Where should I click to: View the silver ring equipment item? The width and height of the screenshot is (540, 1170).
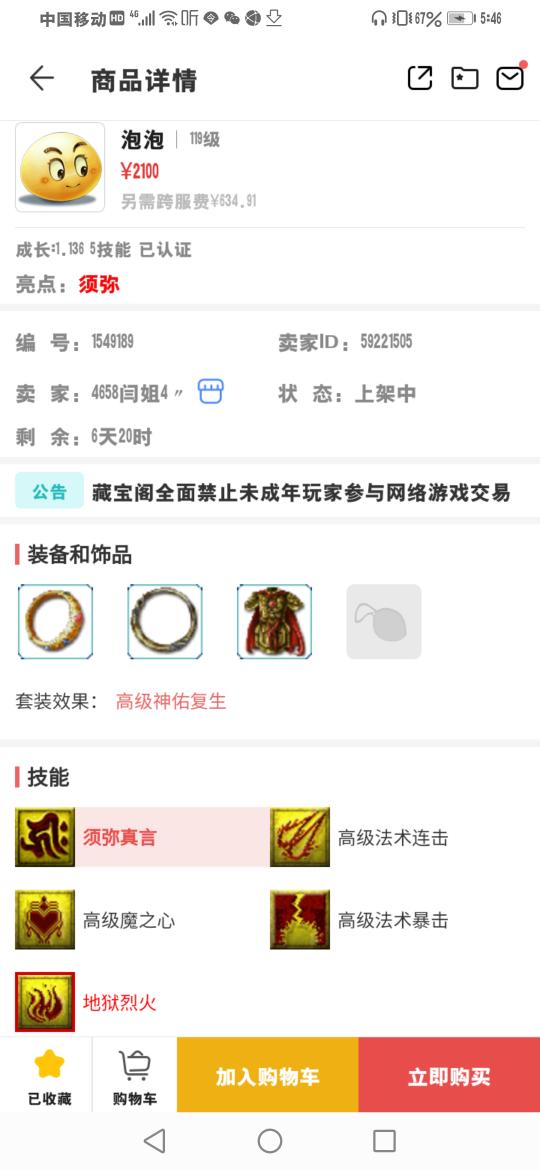(x=165, y=622)
